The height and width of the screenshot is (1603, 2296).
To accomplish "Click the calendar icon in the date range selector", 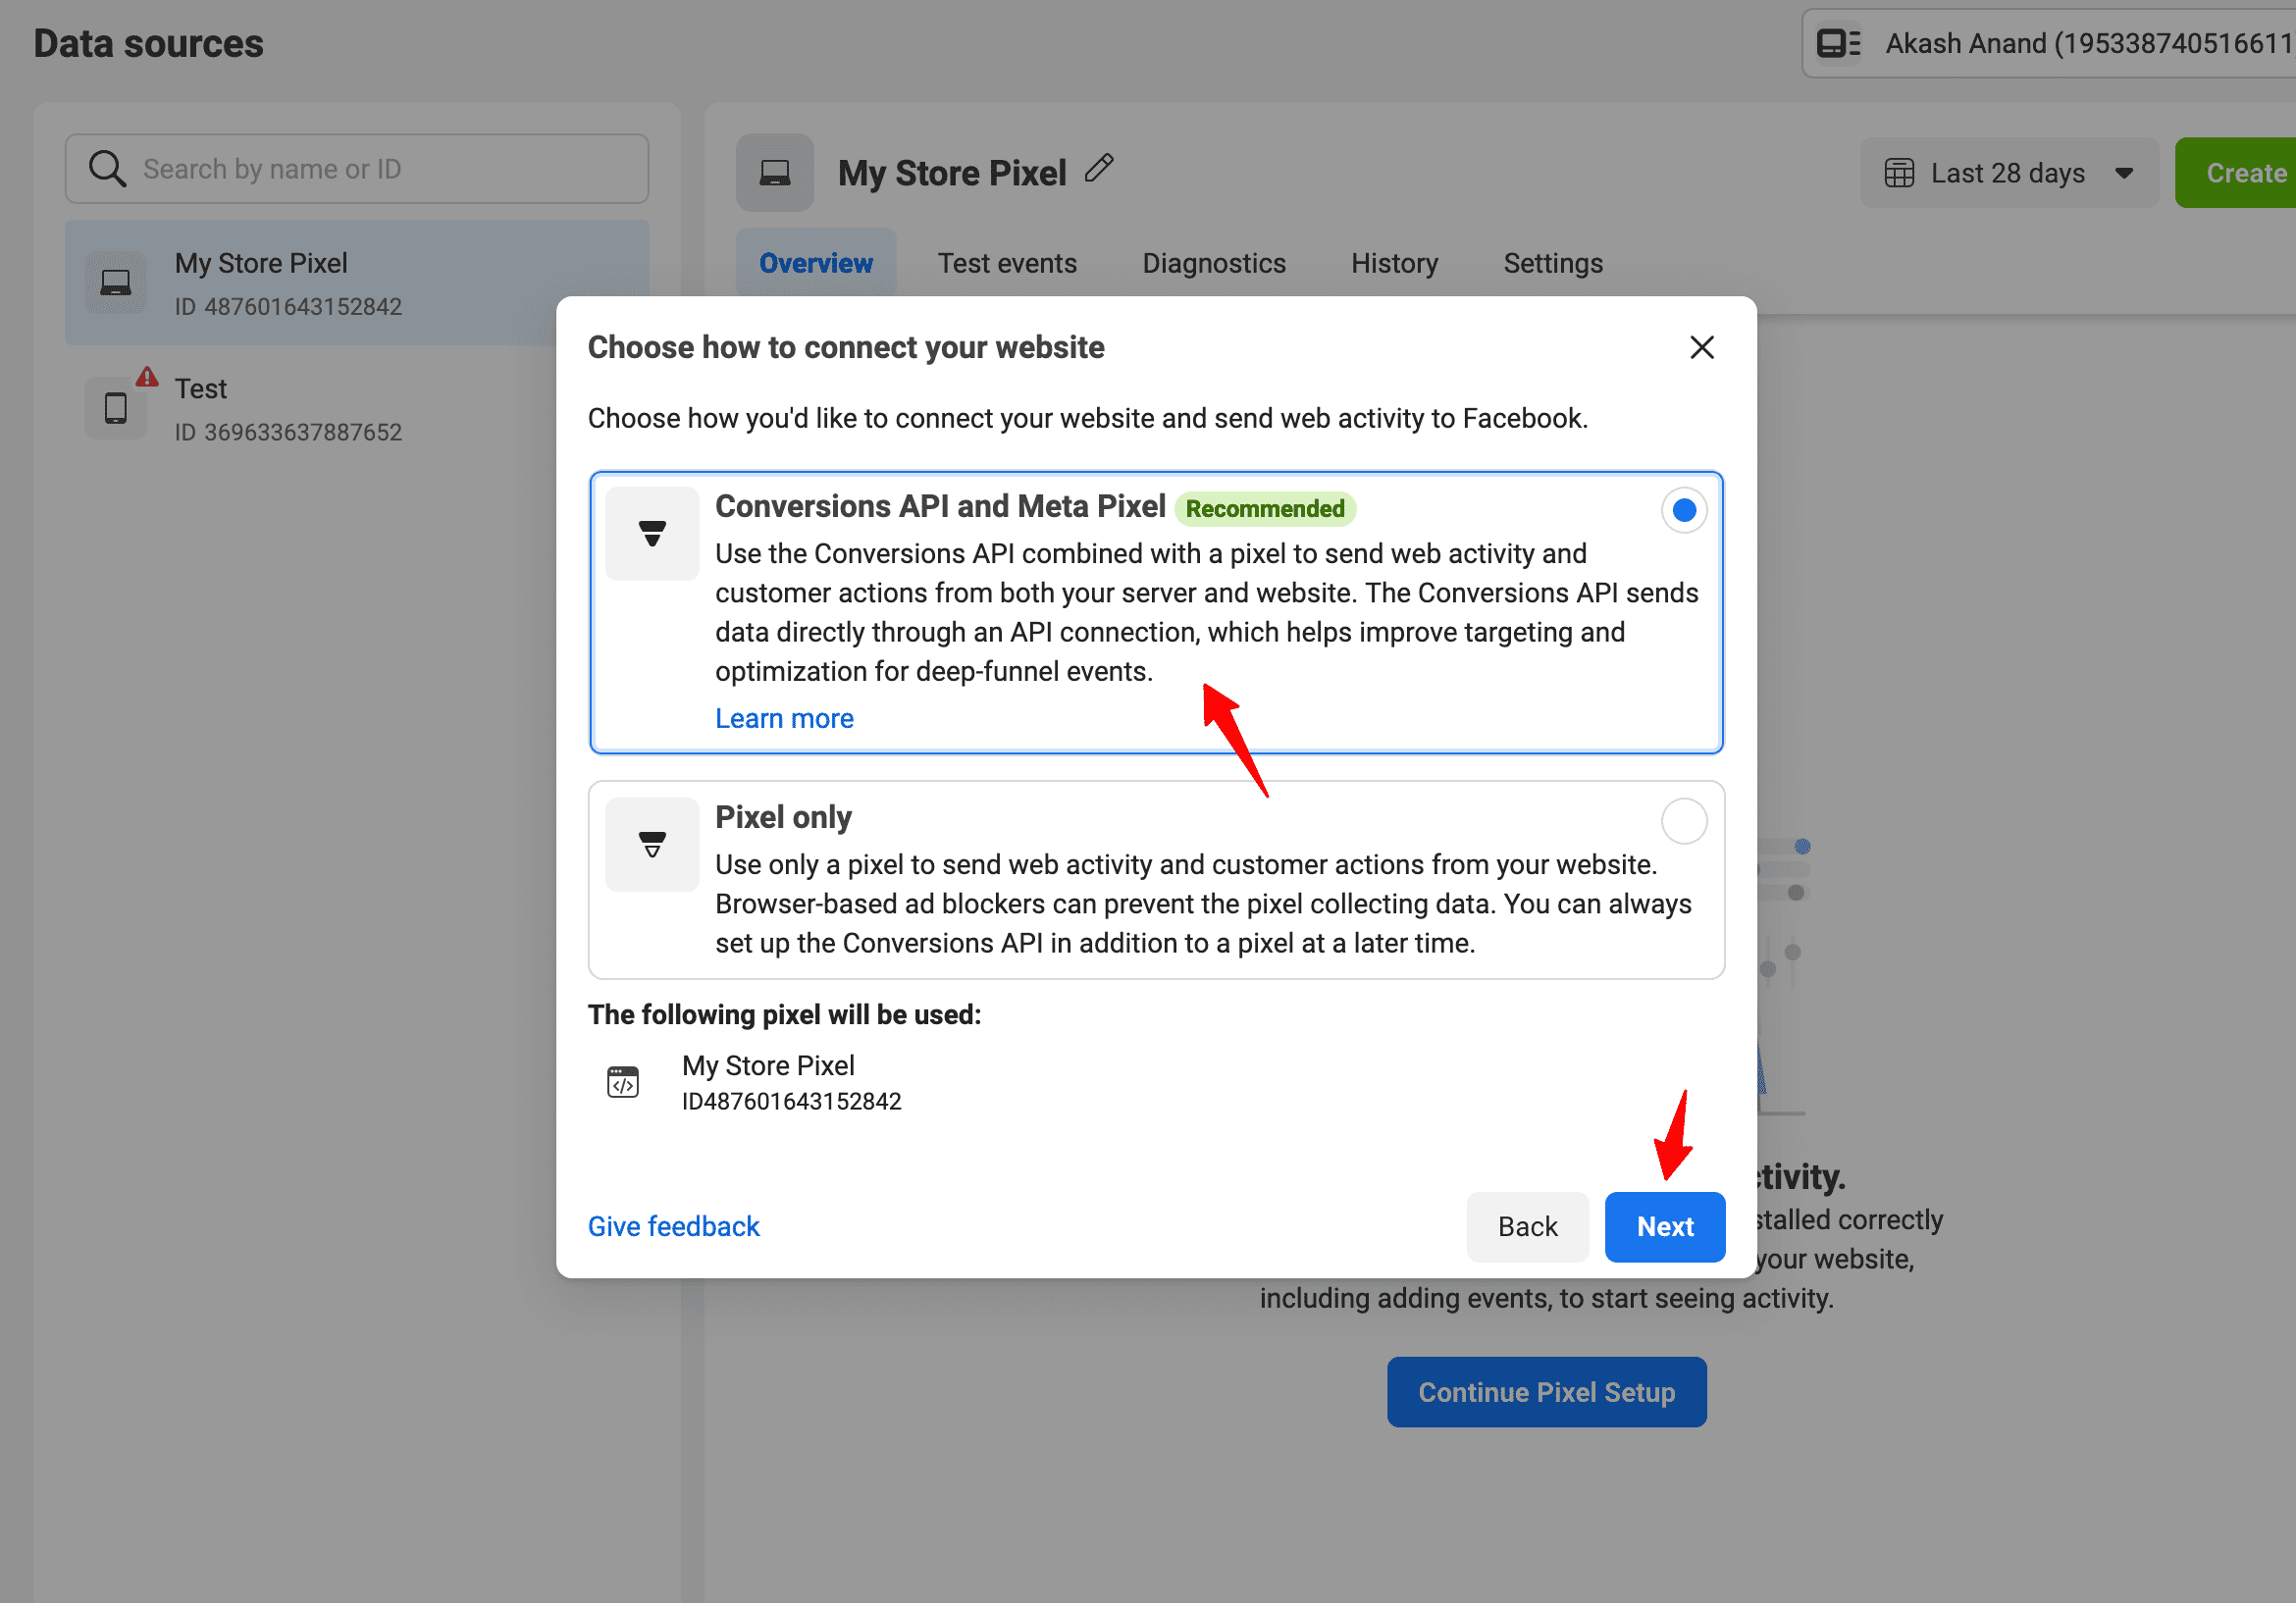I will (1900, 172).
